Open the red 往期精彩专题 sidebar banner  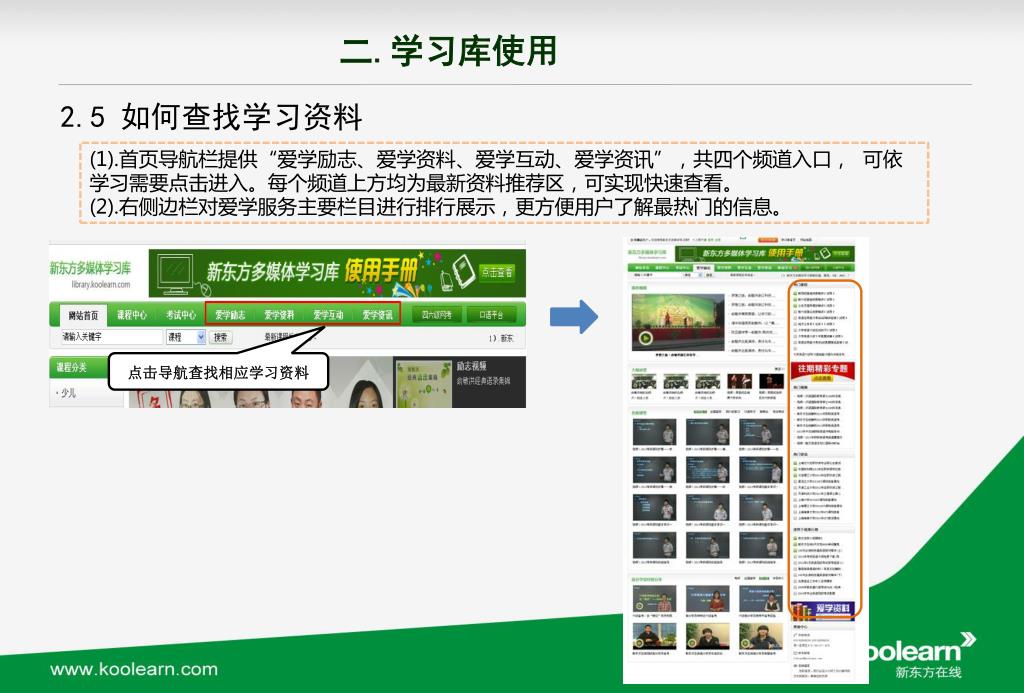pyautogui.click(x=822, y=372)
